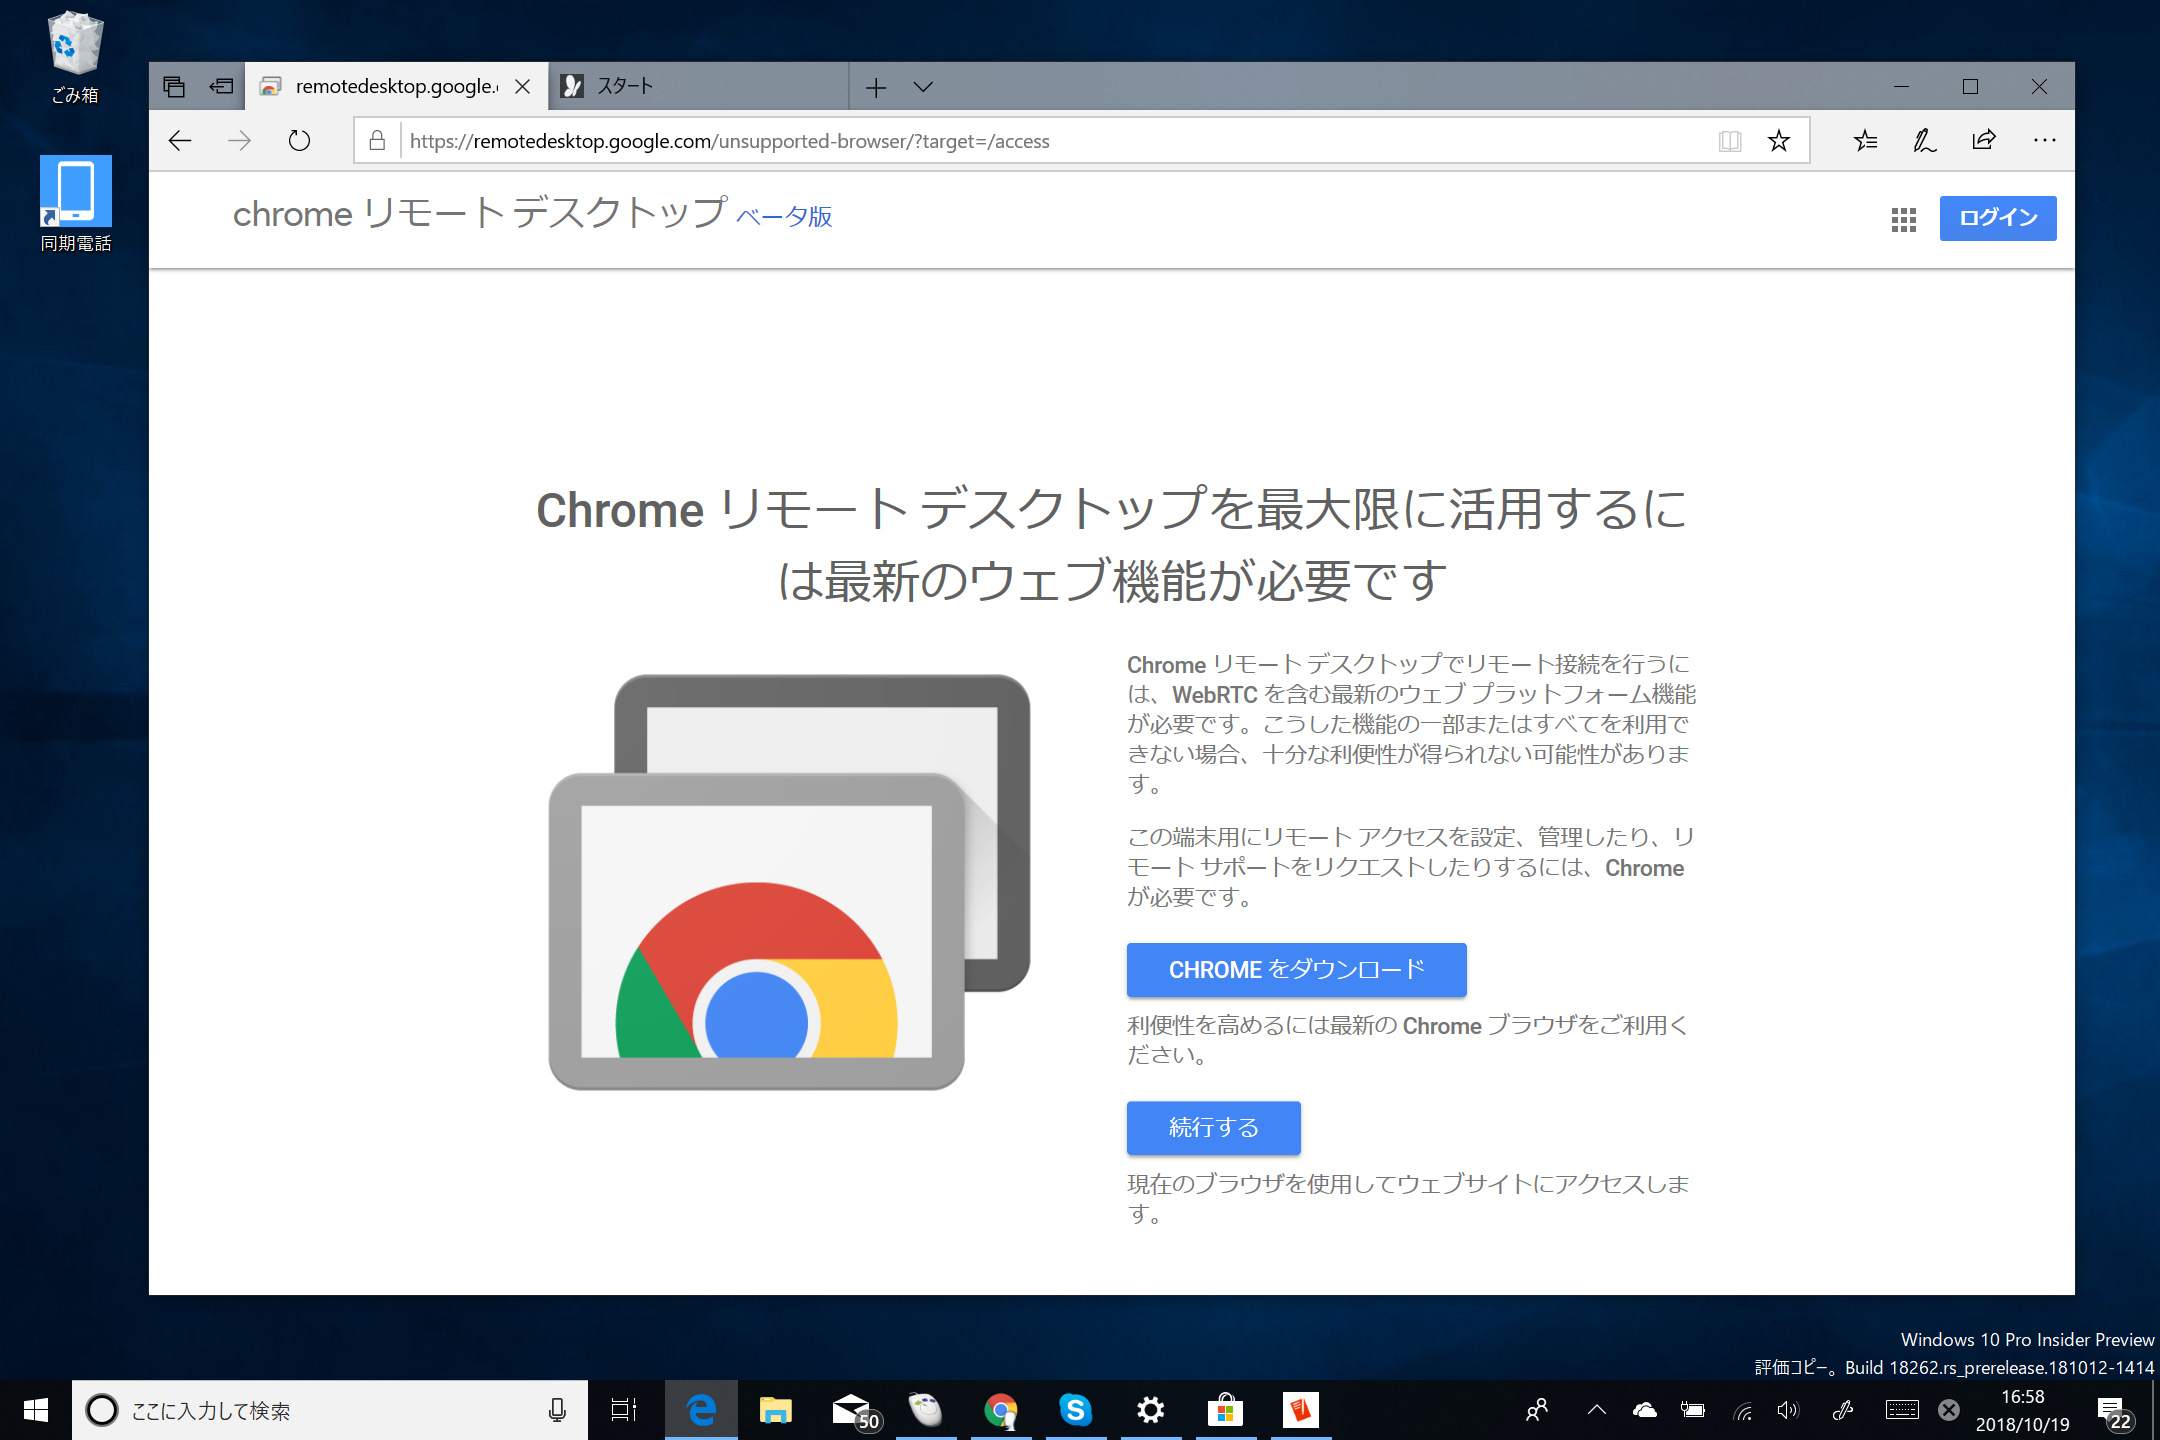Open the new tab dropdown chevron
The image size is (2160, 1440).
pos(923,87)
